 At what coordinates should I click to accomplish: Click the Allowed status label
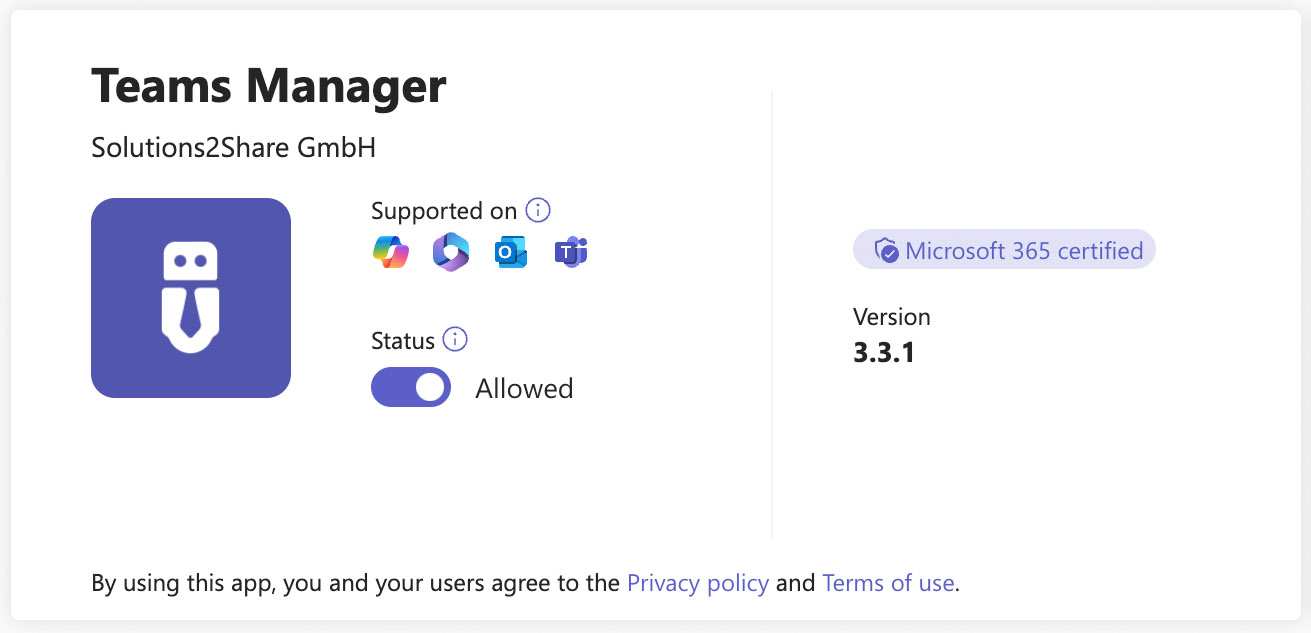coord(524,388)
